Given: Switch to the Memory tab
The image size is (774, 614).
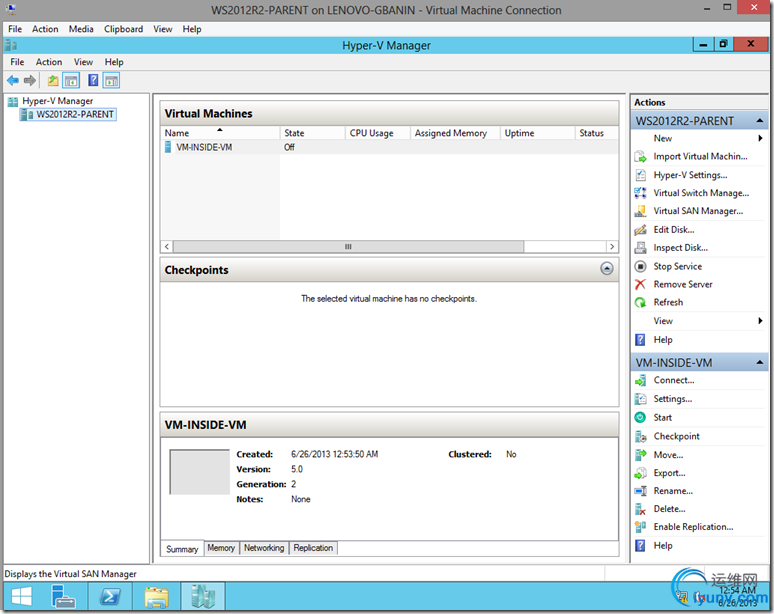Looking at the screenshot, I should pos(221,548).
